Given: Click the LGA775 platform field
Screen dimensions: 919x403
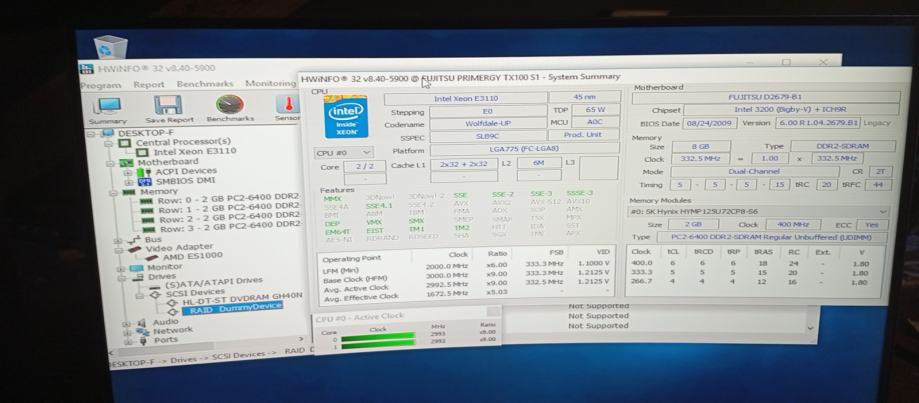Looking at the screenshot, I should click(x=524, y=149).
